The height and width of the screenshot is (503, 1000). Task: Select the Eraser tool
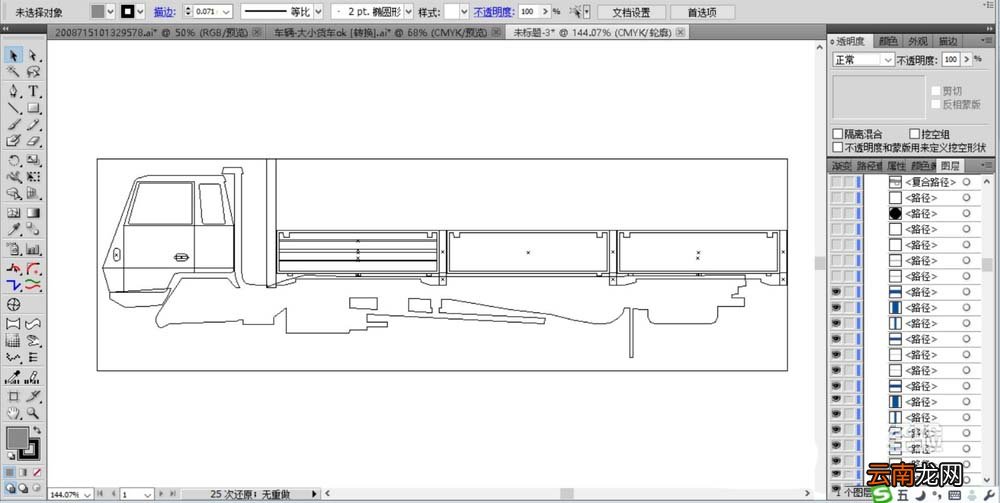pos(33,140)
